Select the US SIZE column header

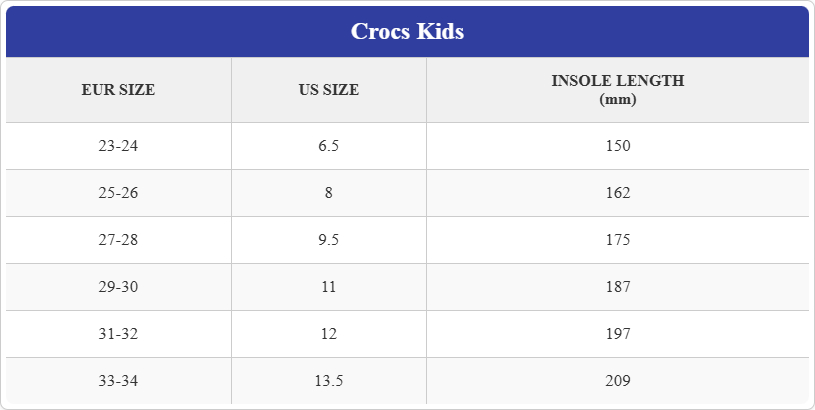(328, 90)
